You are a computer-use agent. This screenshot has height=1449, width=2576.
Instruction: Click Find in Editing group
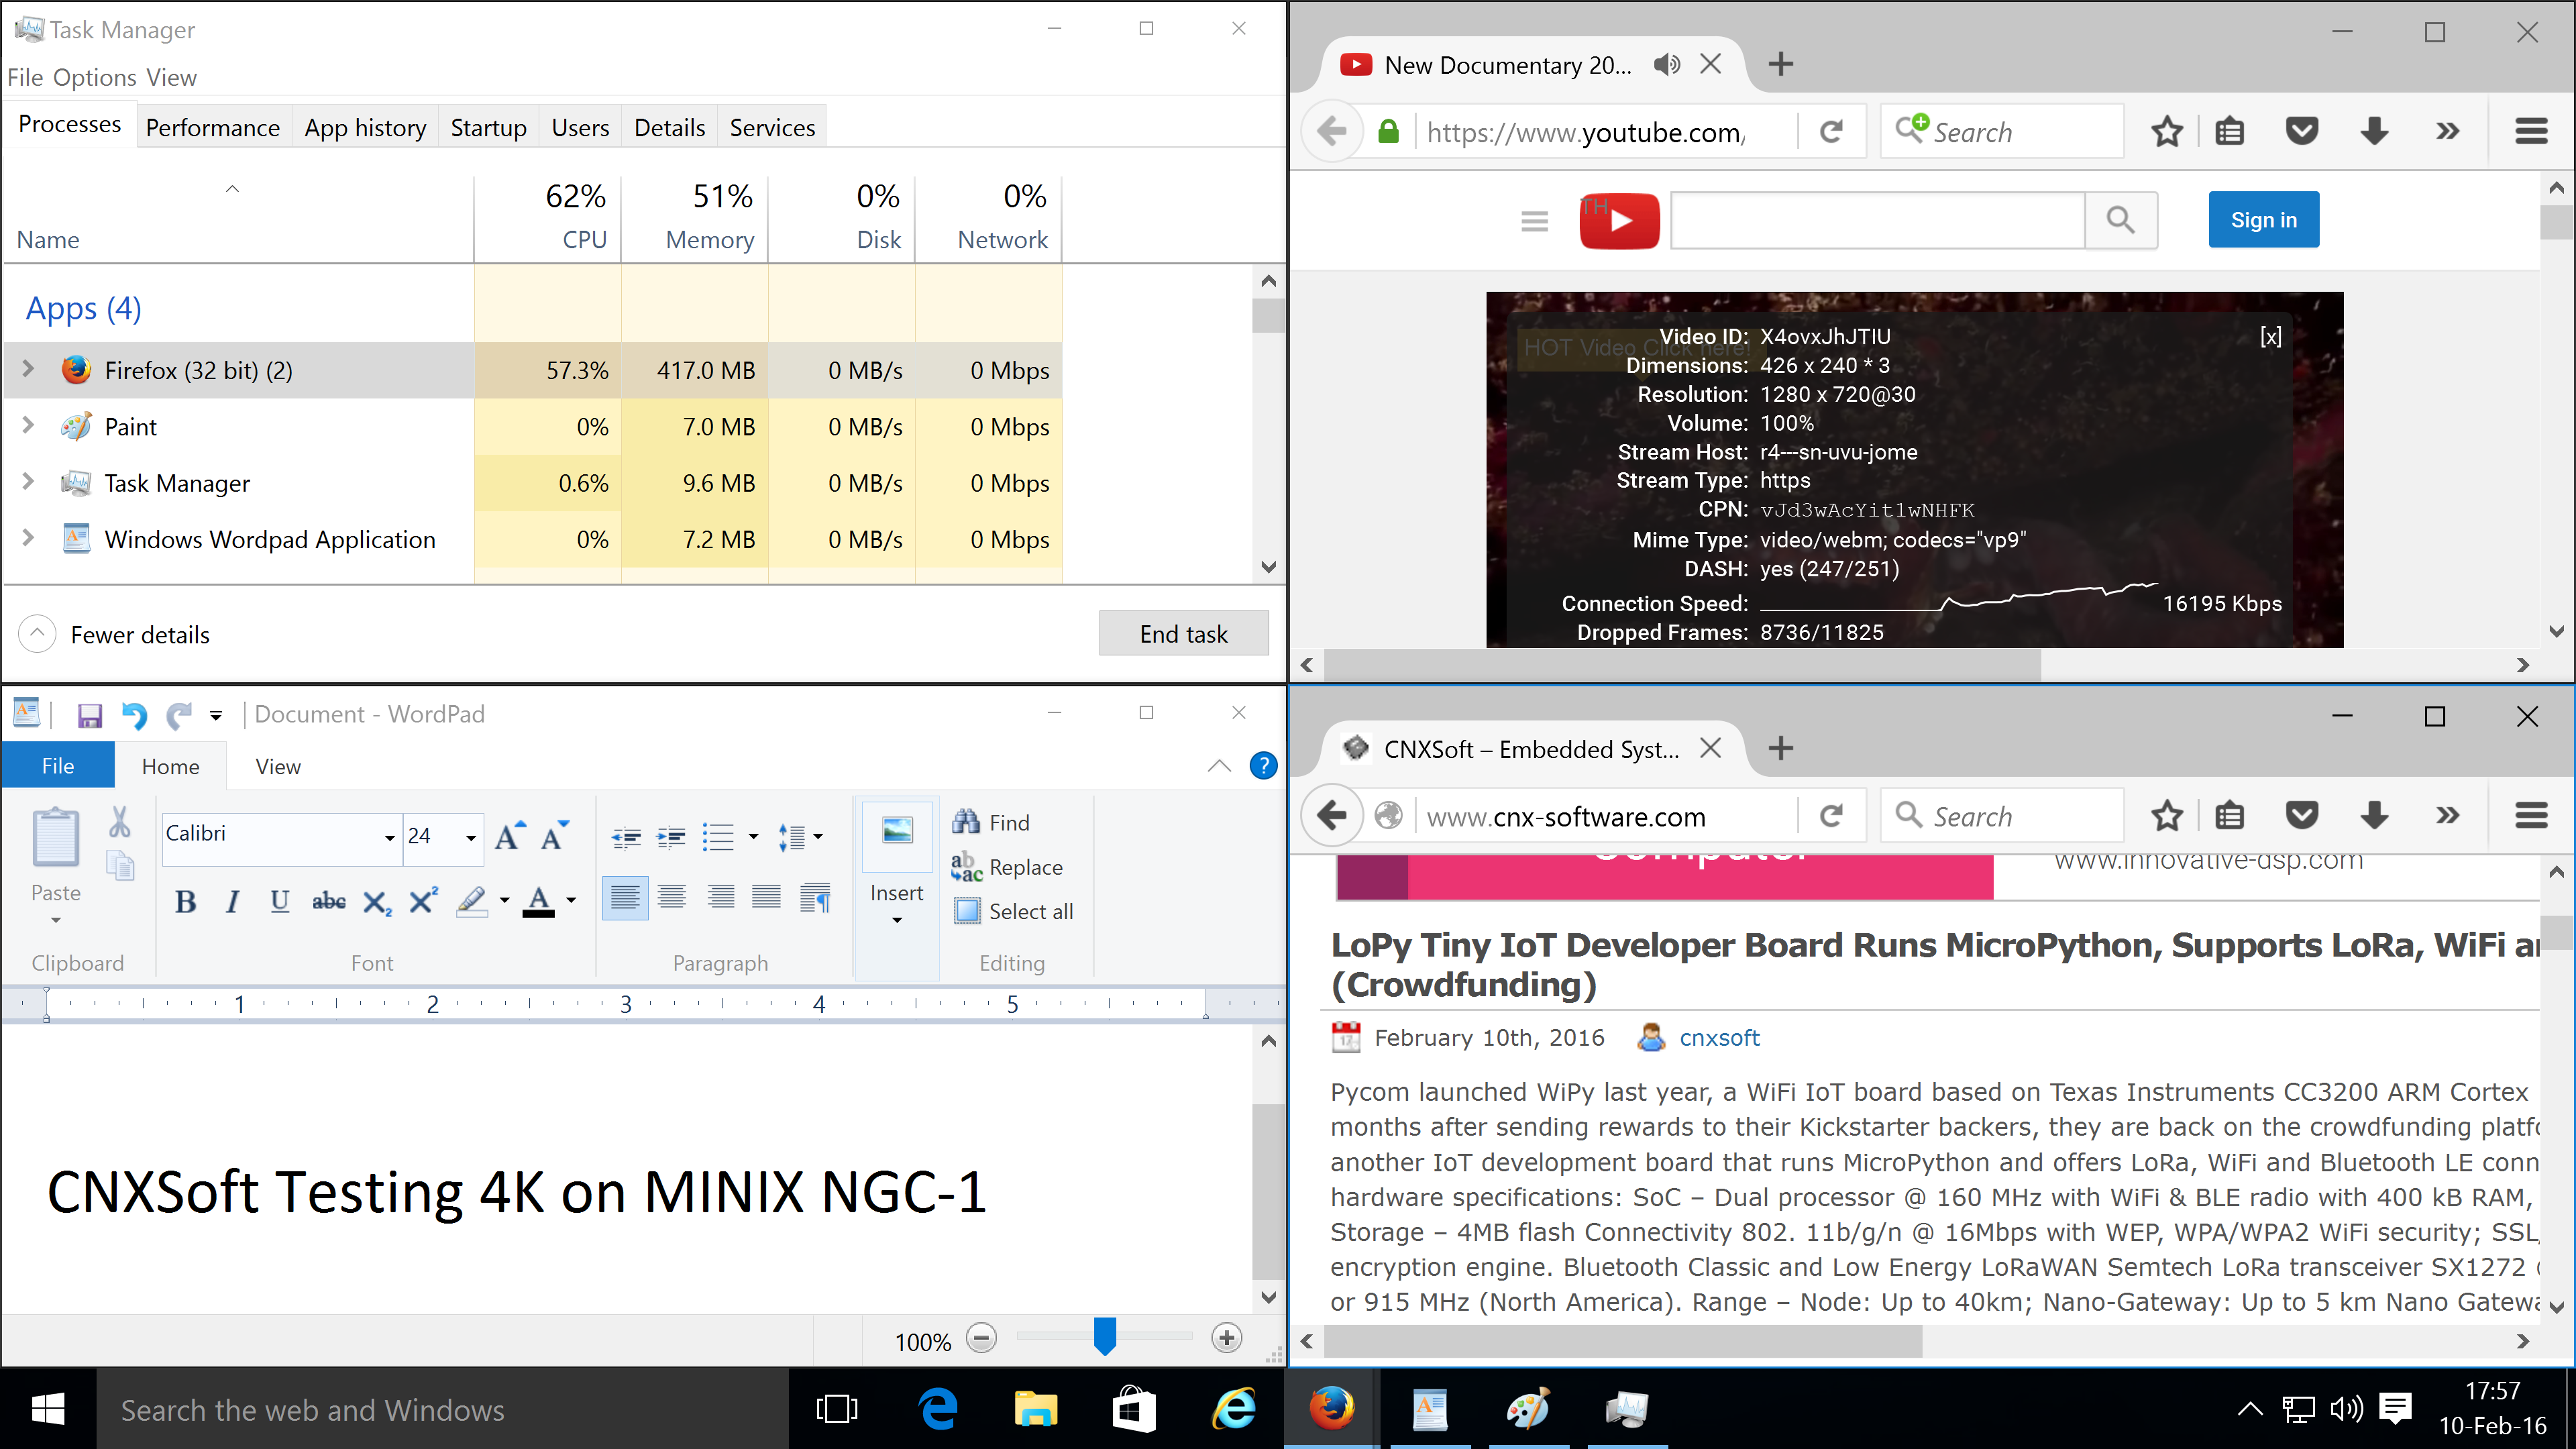(991, 822)
